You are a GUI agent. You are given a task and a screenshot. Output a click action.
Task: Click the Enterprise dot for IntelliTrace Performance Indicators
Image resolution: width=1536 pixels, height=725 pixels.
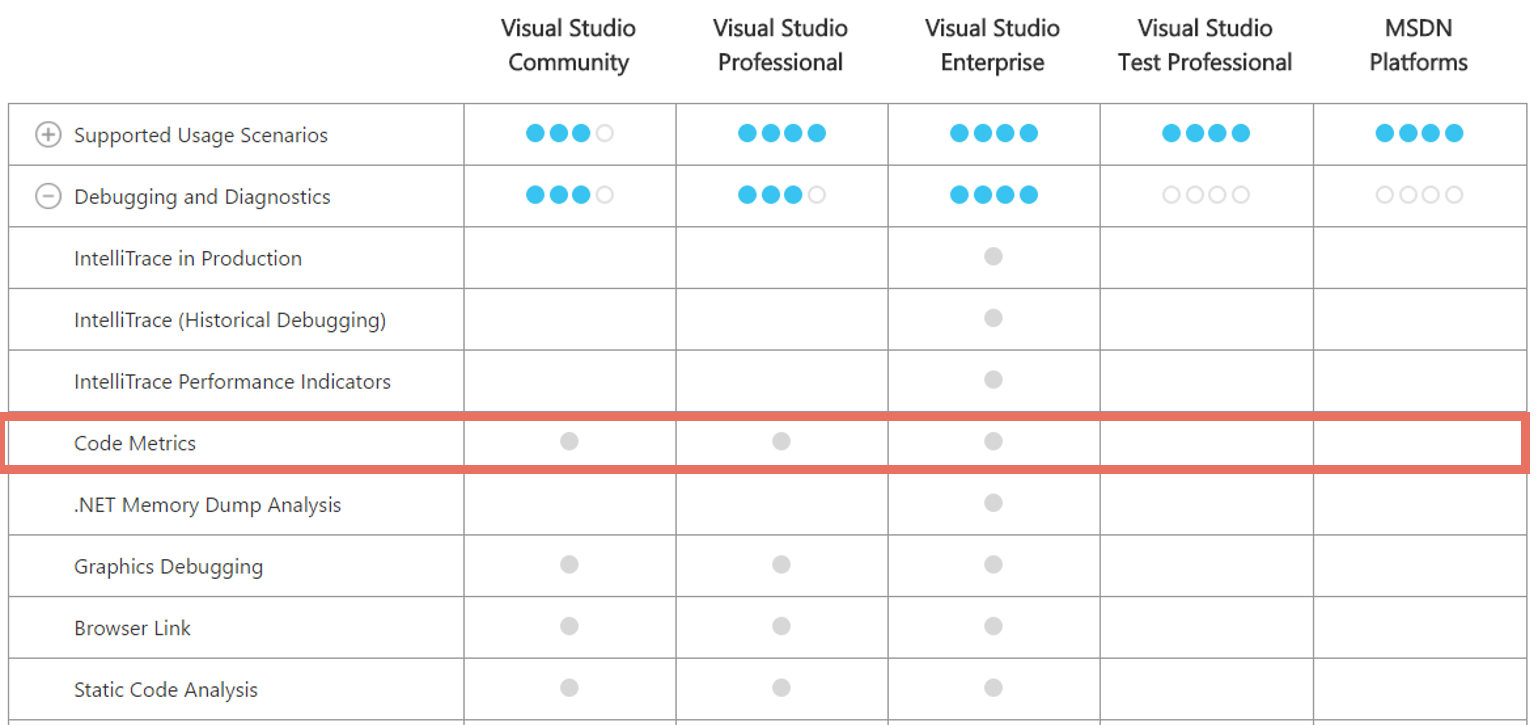point(993,380)
